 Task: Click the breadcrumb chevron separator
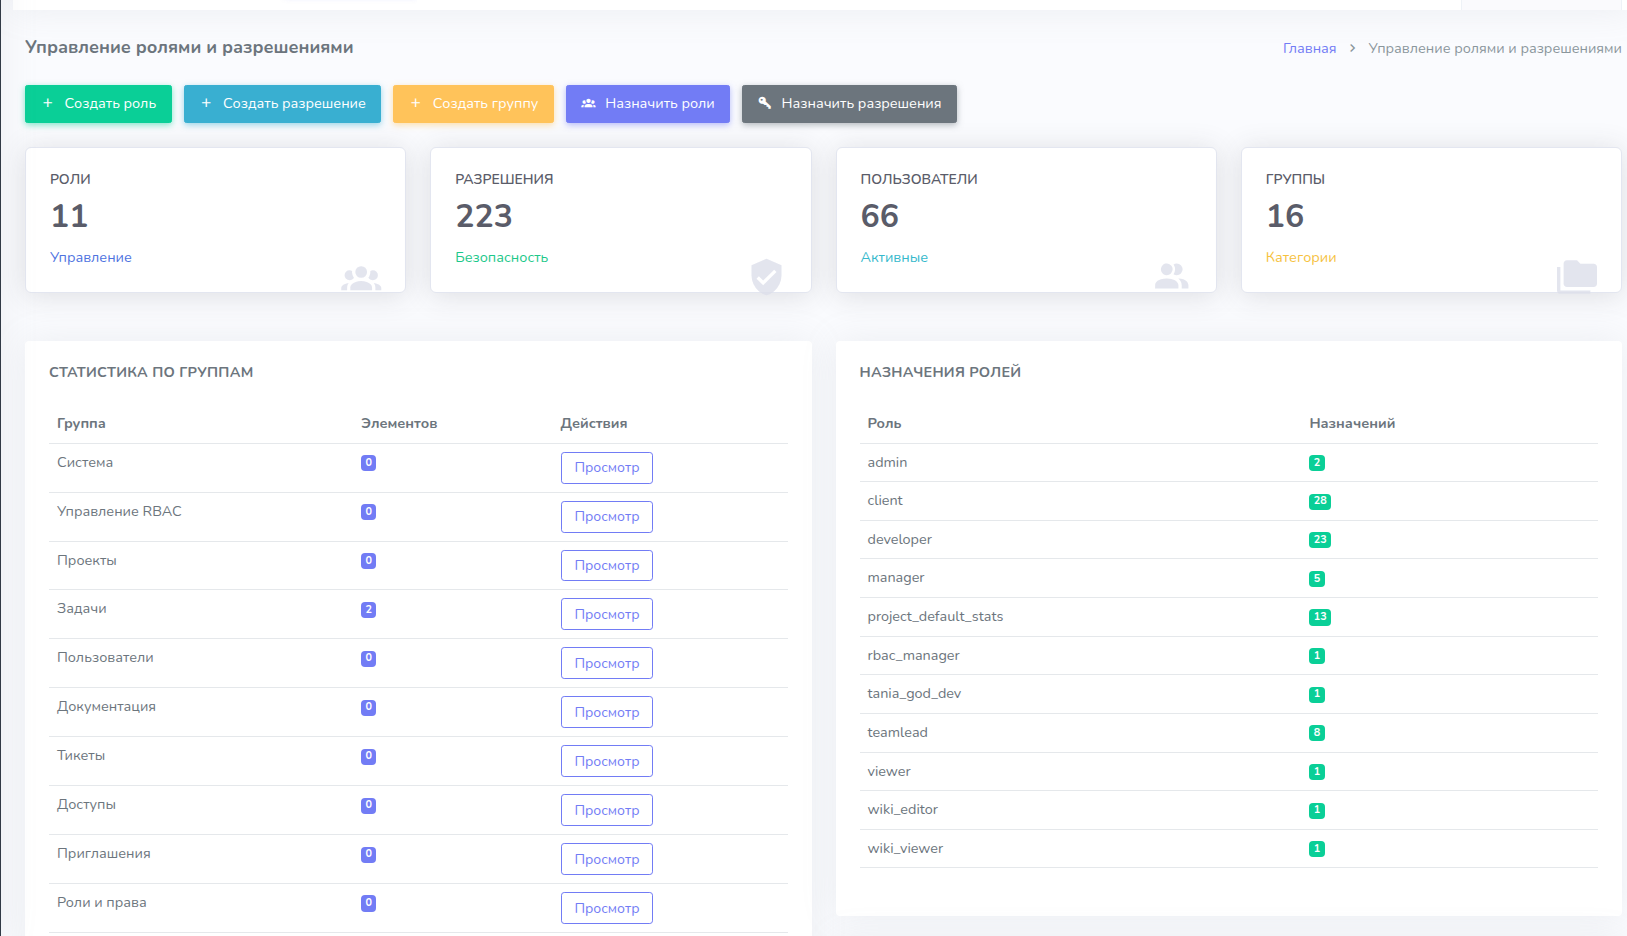point(1352,48)
